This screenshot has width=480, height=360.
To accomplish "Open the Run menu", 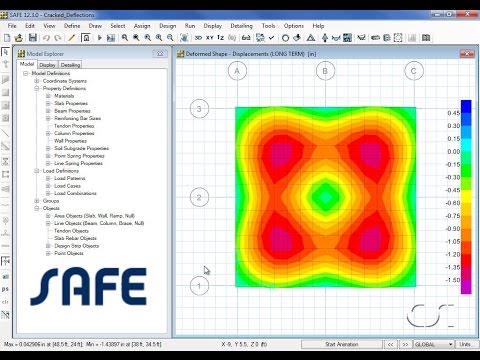I will coord(190,26).
